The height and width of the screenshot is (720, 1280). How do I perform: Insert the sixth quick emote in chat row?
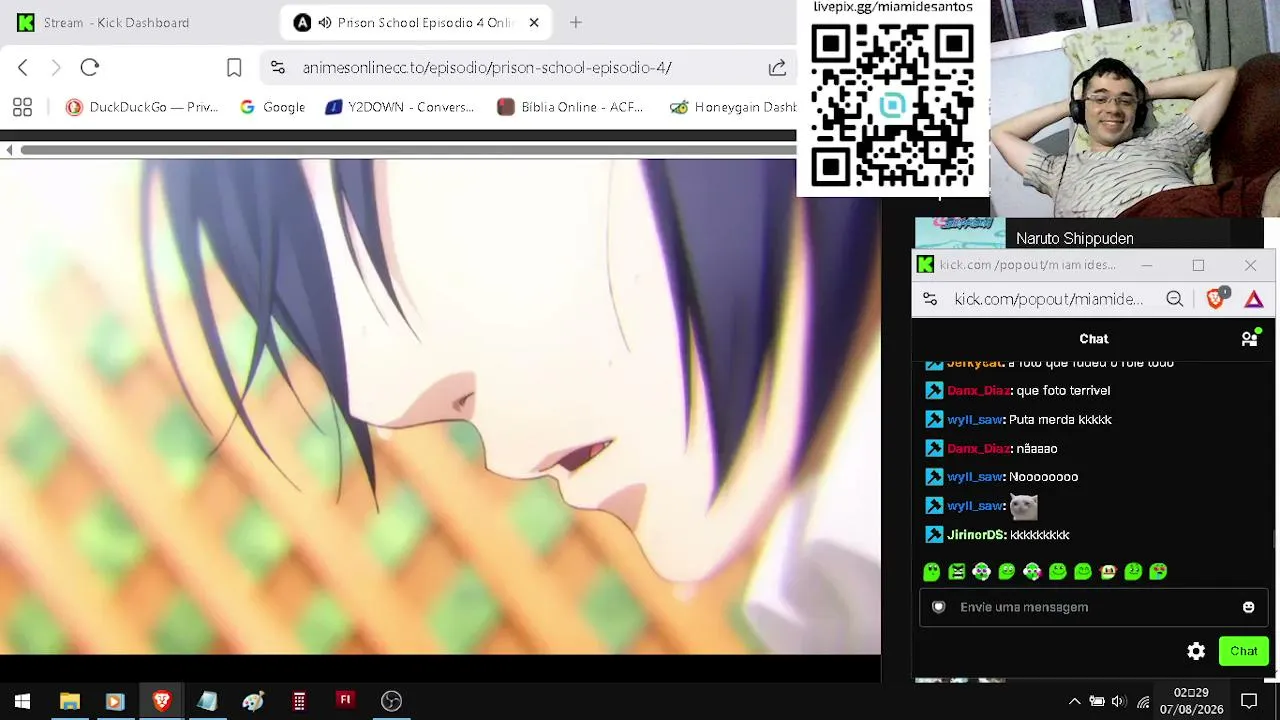(x=1058, y=572)
